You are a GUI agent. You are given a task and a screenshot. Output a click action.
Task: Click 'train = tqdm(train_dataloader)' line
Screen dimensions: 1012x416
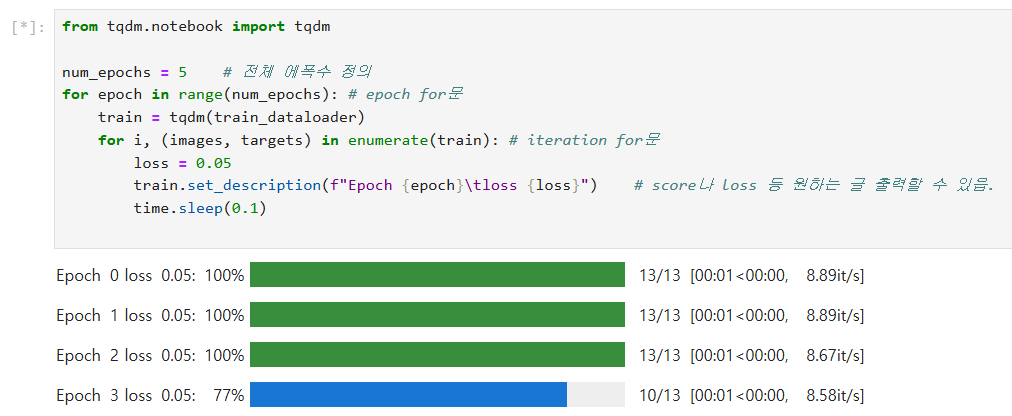click(x=232, y=117)
